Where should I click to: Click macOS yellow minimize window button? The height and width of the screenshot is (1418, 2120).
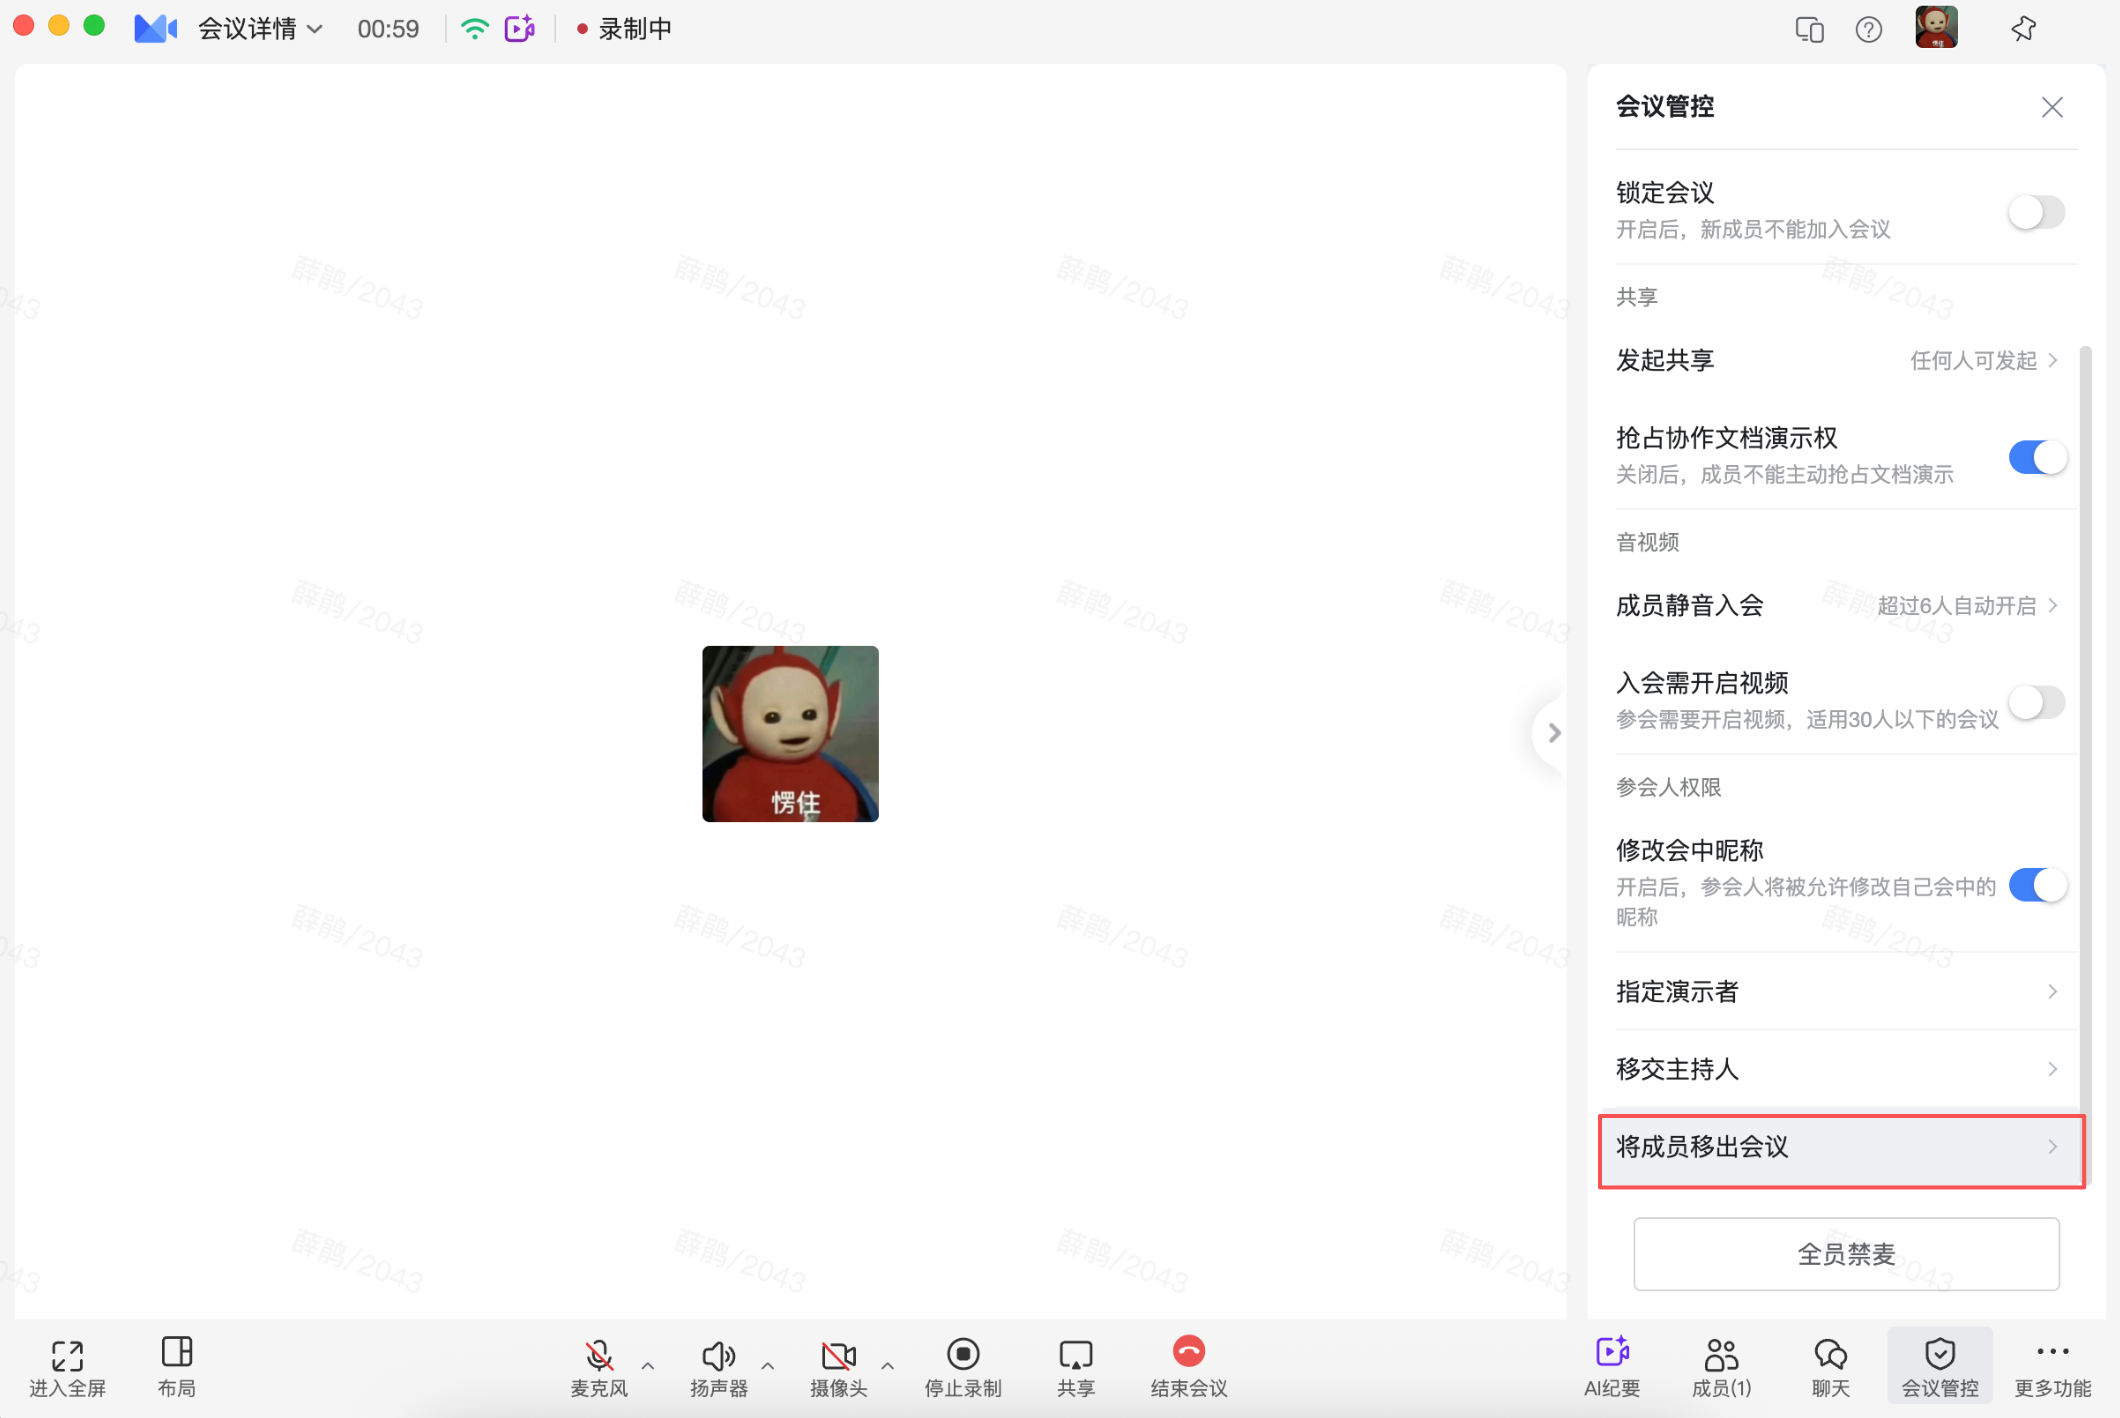(x=59, y=27)
